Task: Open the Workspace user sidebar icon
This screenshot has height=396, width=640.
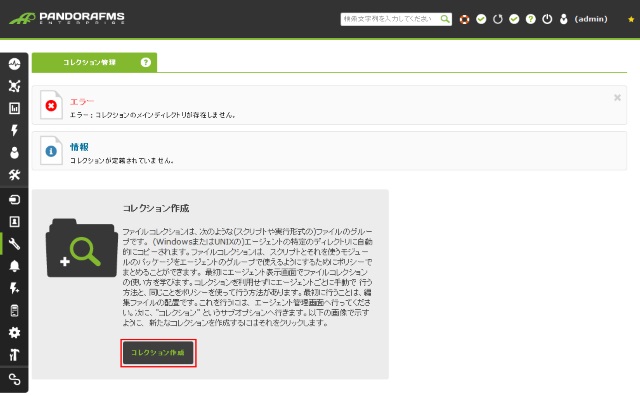Action: click(14, 153)
